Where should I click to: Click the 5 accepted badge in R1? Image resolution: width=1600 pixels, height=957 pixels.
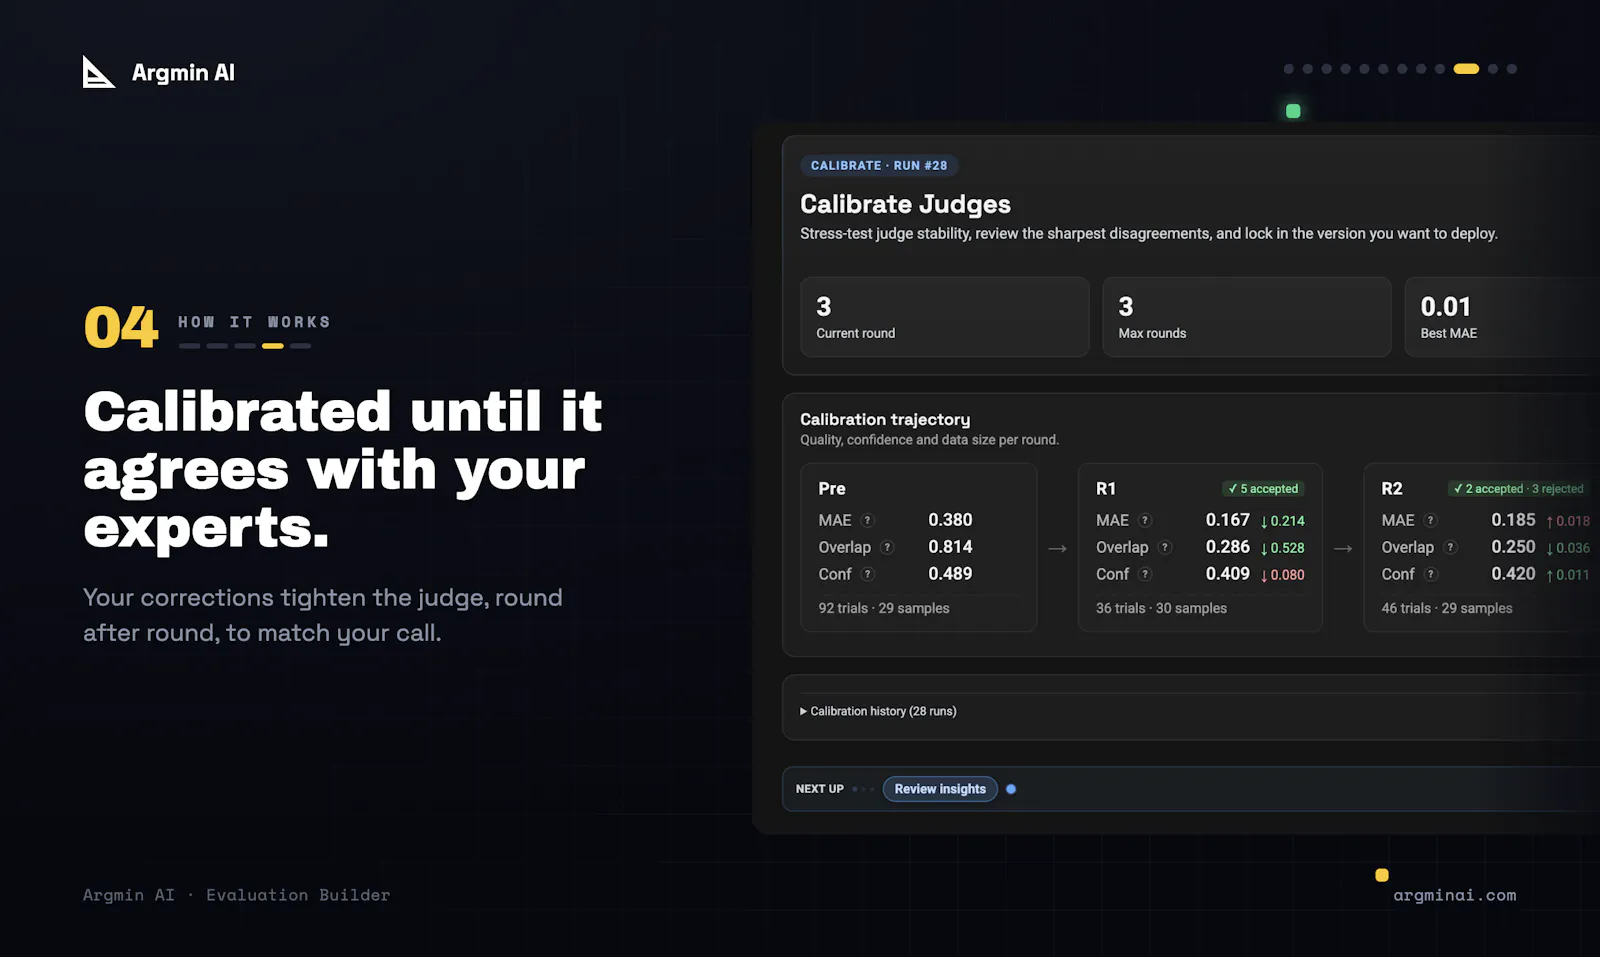pyautogui.click(x=1263, y=489)
